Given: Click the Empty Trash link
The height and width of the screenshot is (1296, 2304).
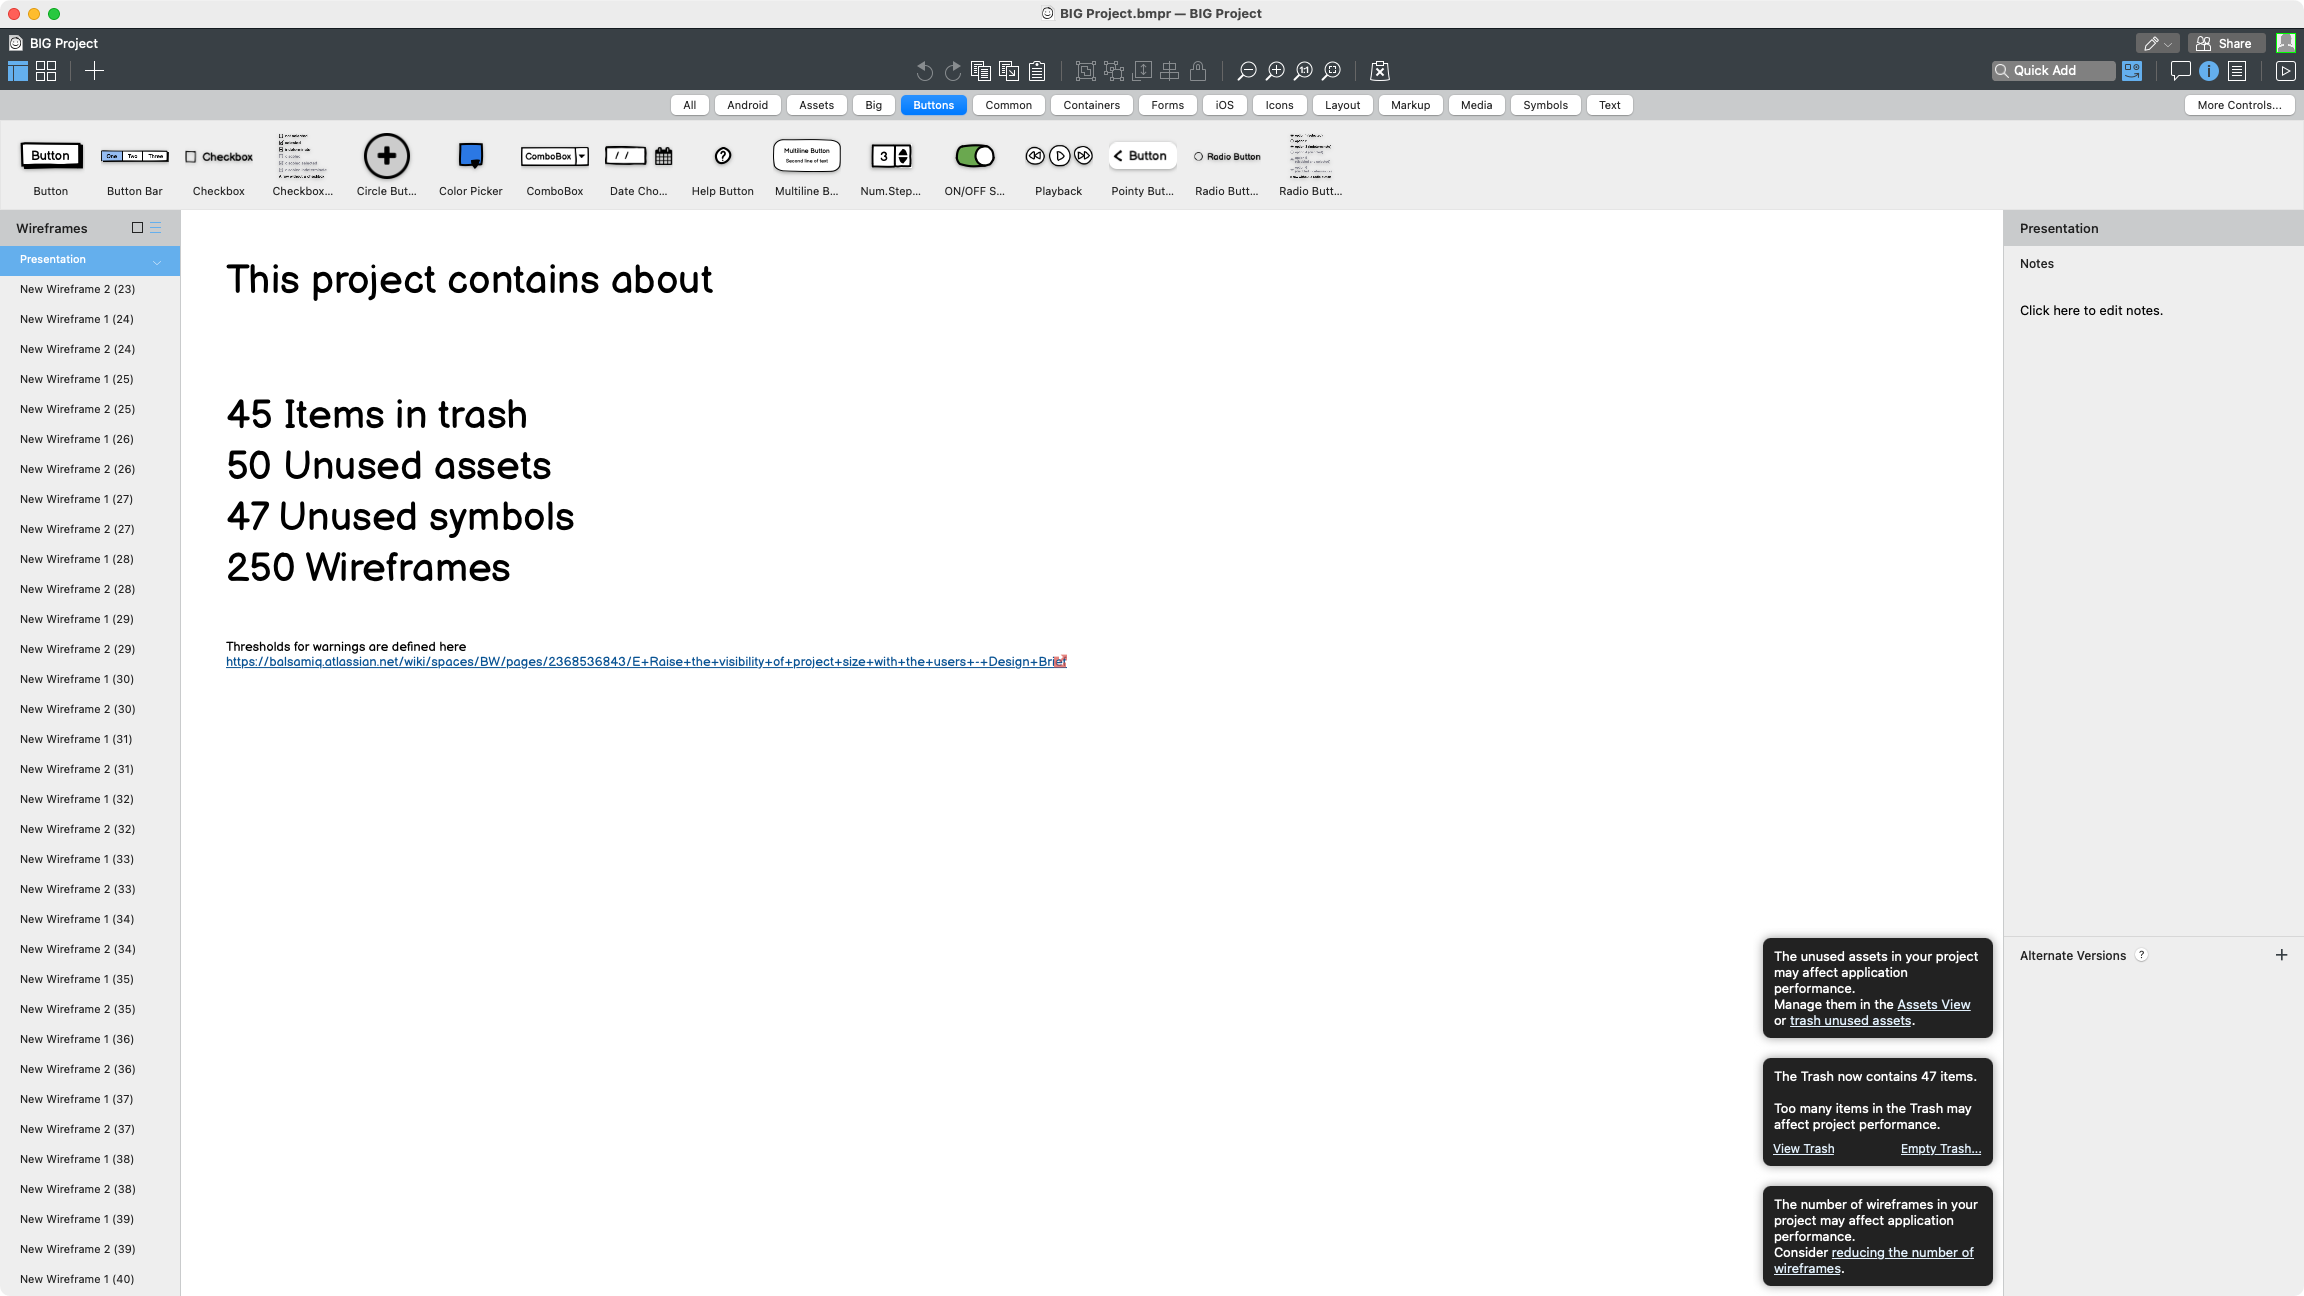Looking at the screenshot, I should pos(1940,1149).
